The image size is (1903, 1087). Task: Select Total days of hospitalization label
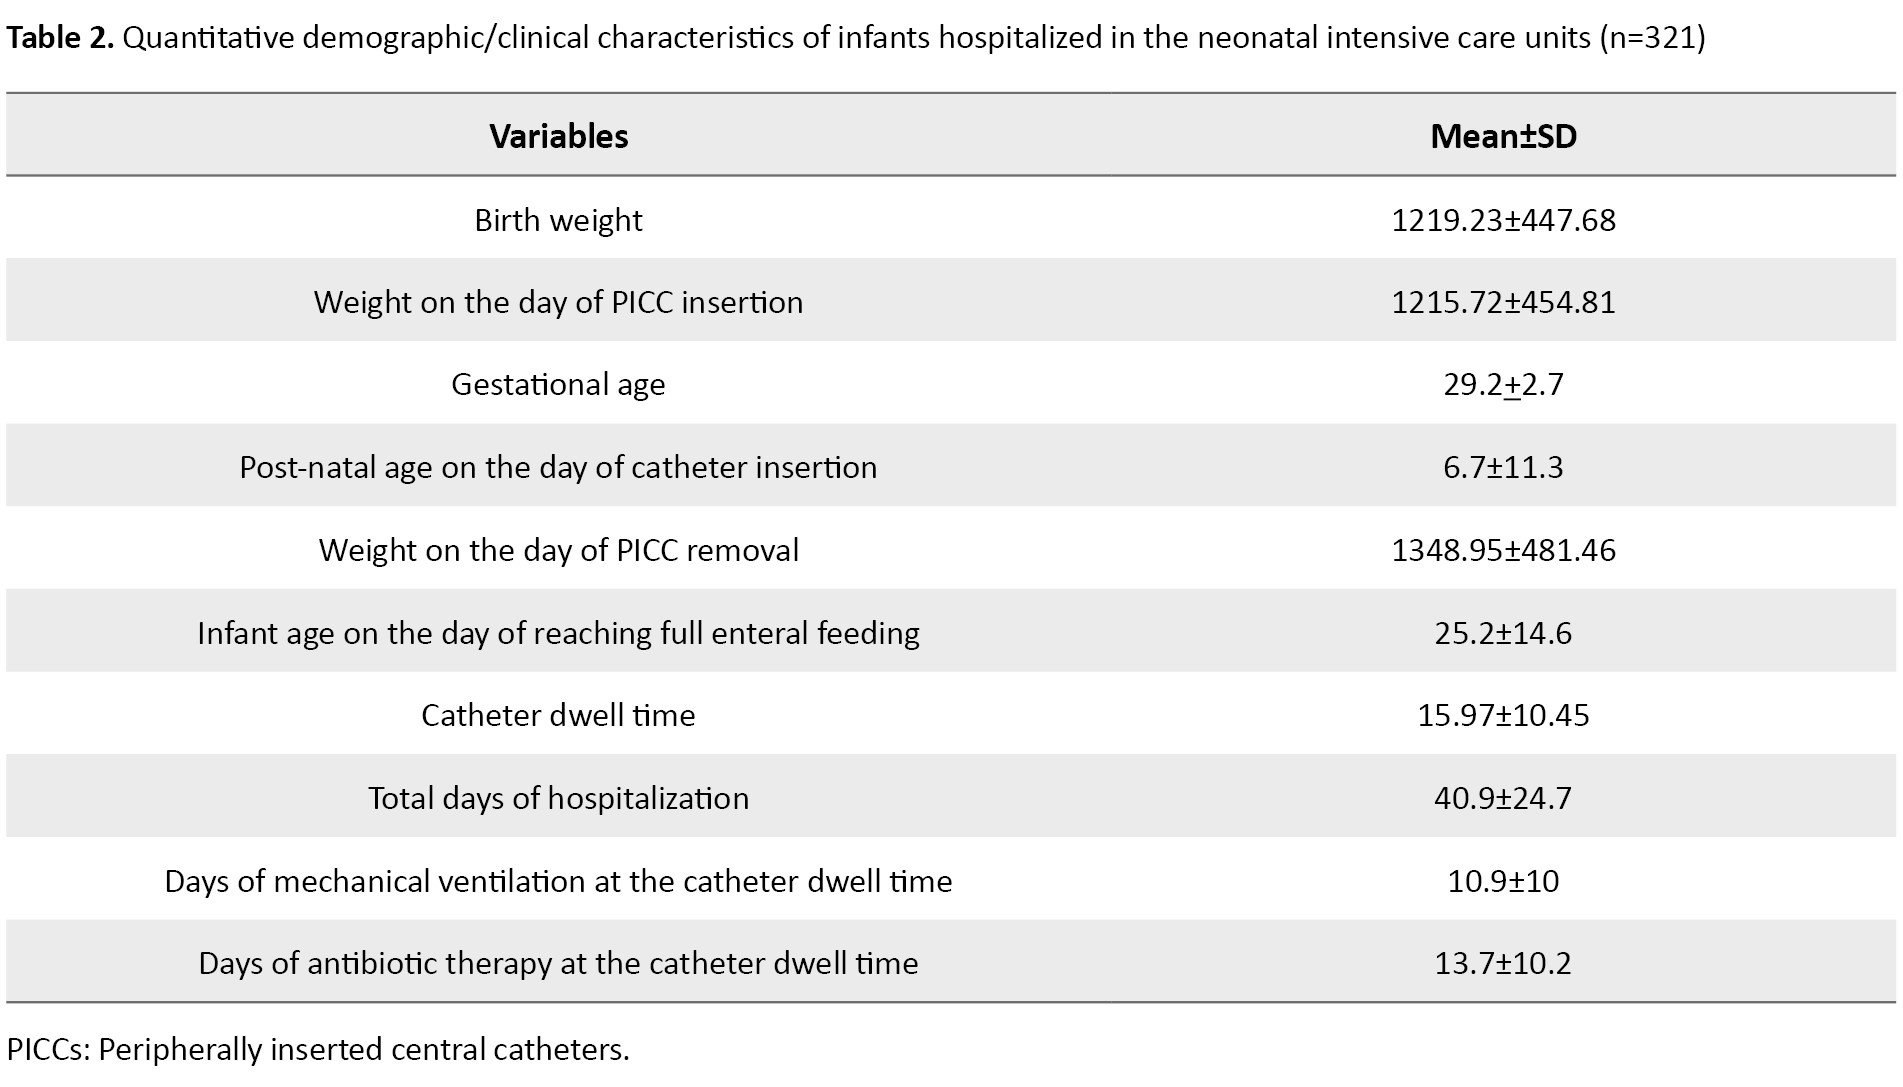558,798
